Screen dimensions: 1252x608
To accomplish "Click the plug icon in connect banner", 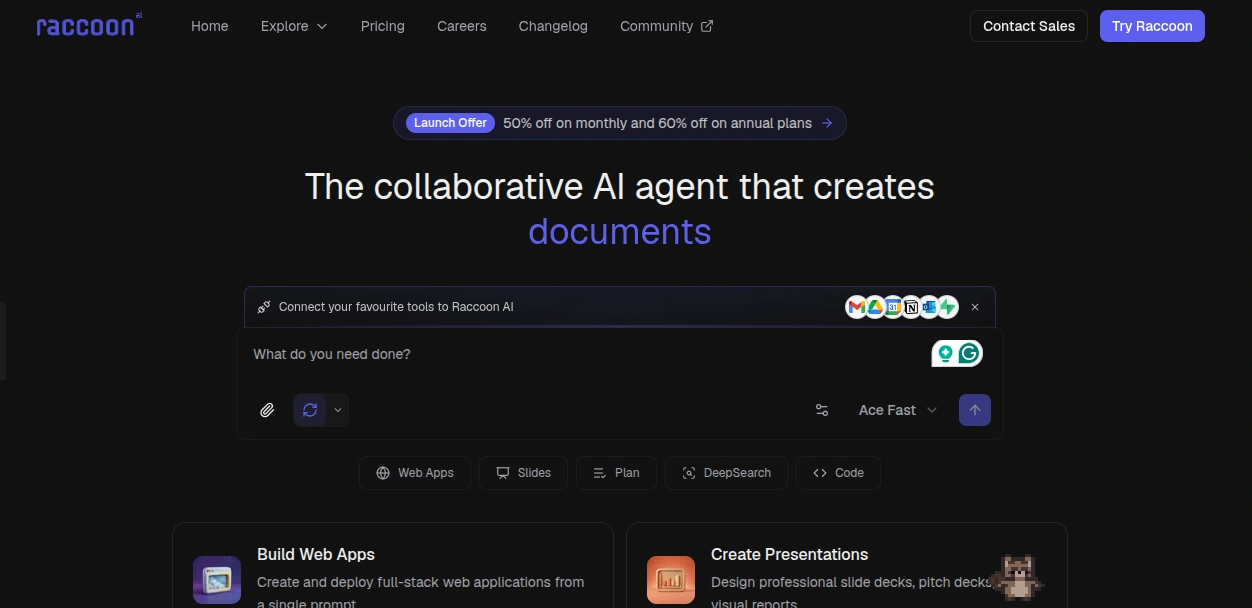I will coord(264,307).
